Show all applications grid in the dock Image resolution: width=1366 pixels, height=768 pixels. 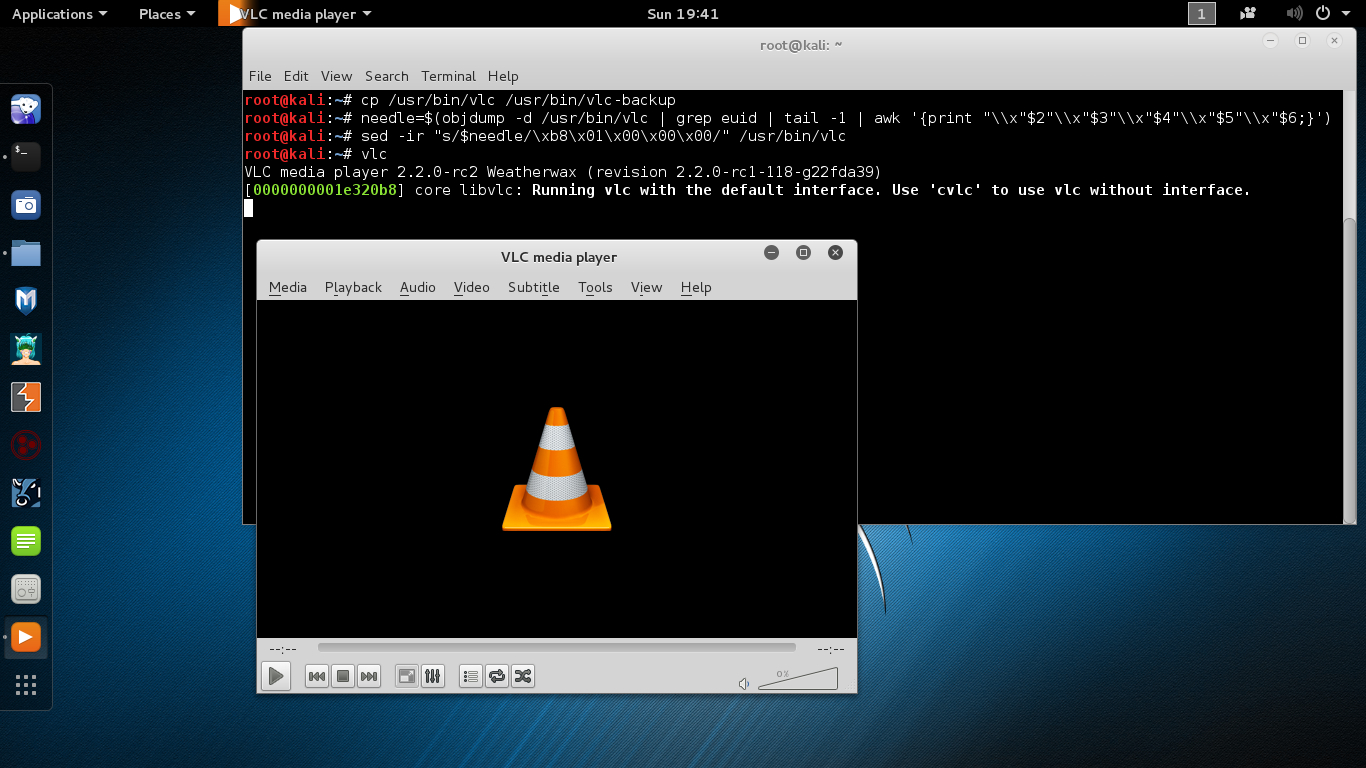26,685
